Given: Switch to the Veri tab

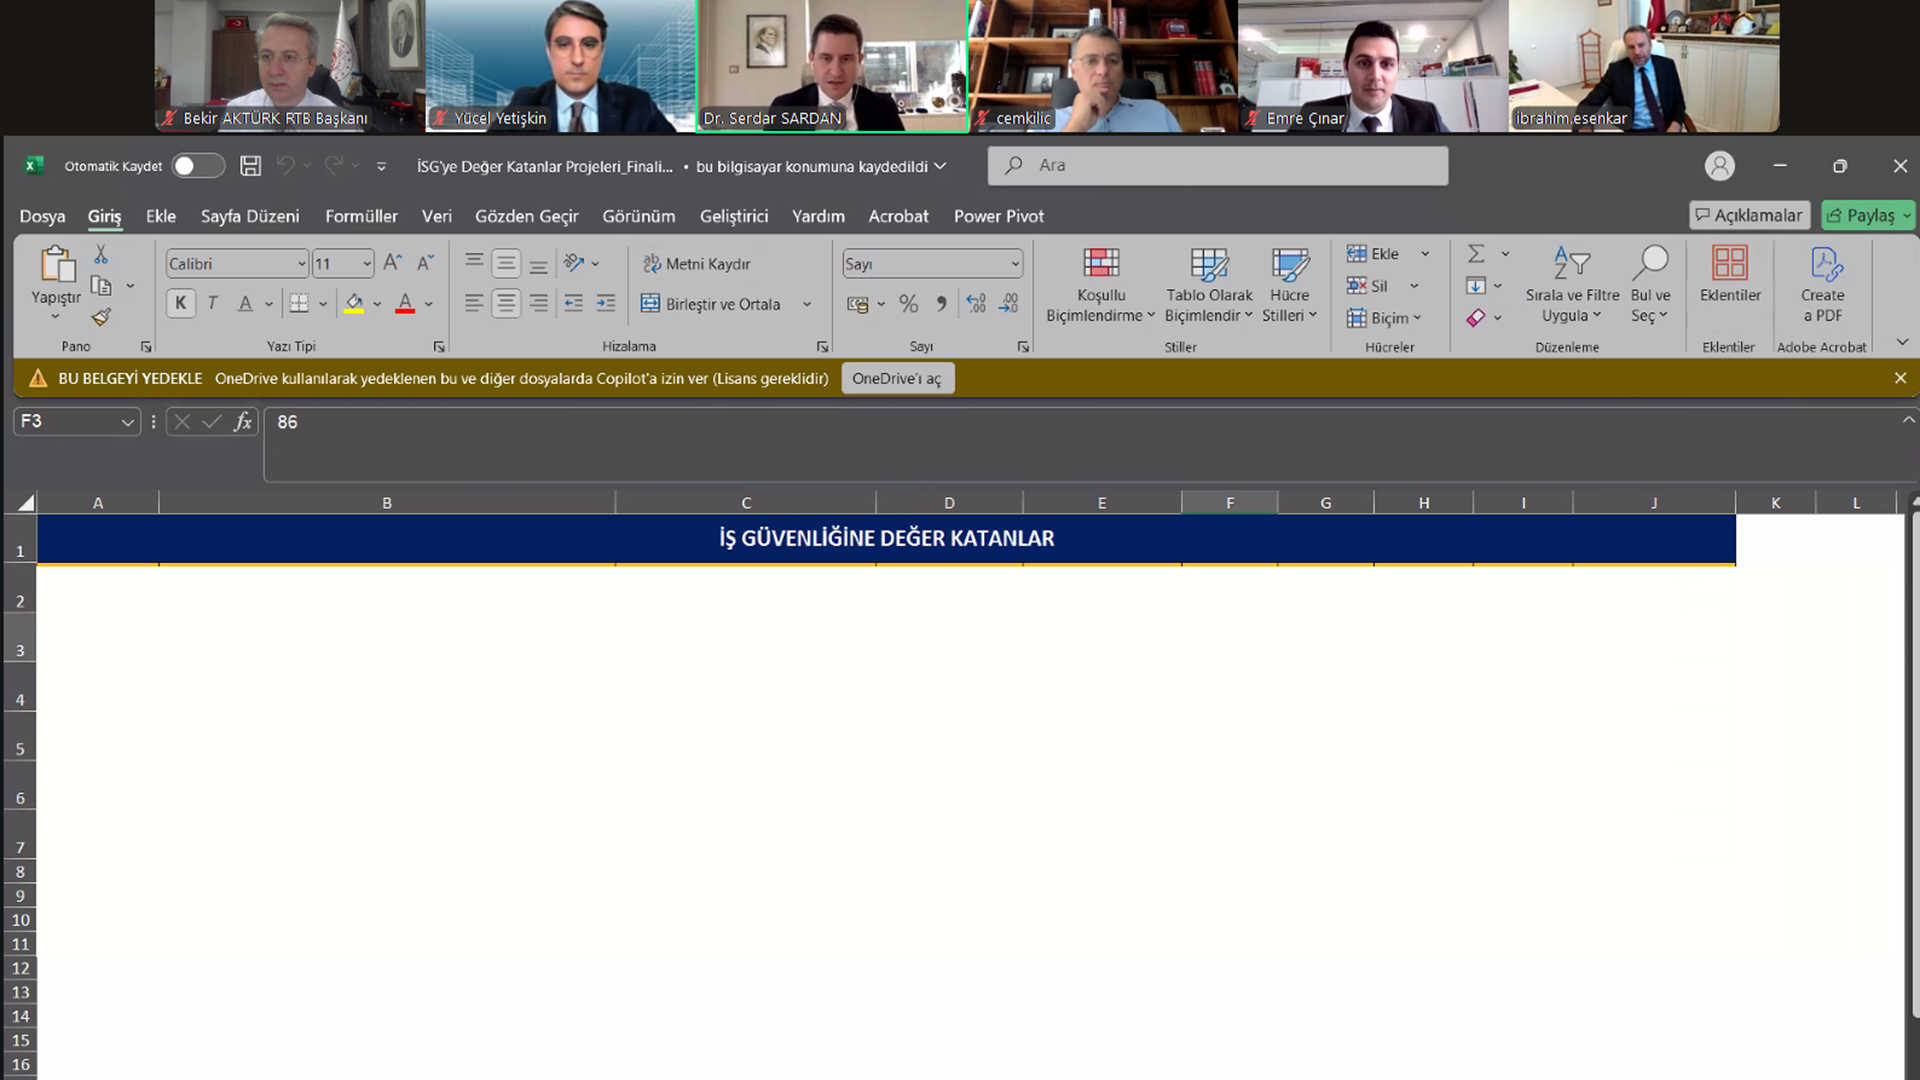Looking at the screenshot, I should click(x=436, y=216).
